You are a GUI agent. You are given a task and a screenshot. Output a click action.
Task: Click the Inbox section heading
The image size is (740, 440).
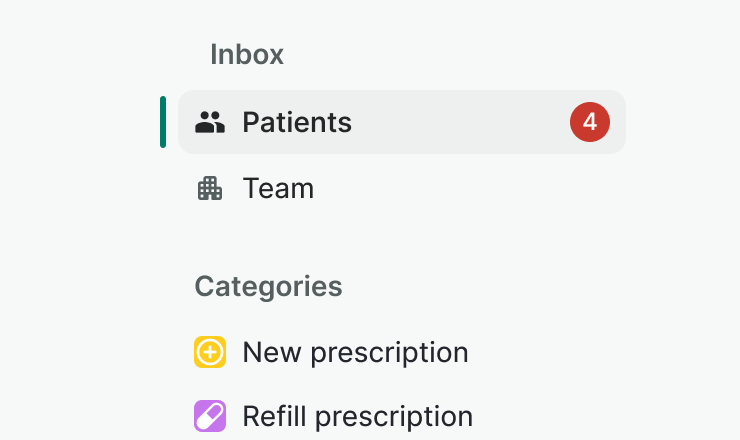[247, 54]
